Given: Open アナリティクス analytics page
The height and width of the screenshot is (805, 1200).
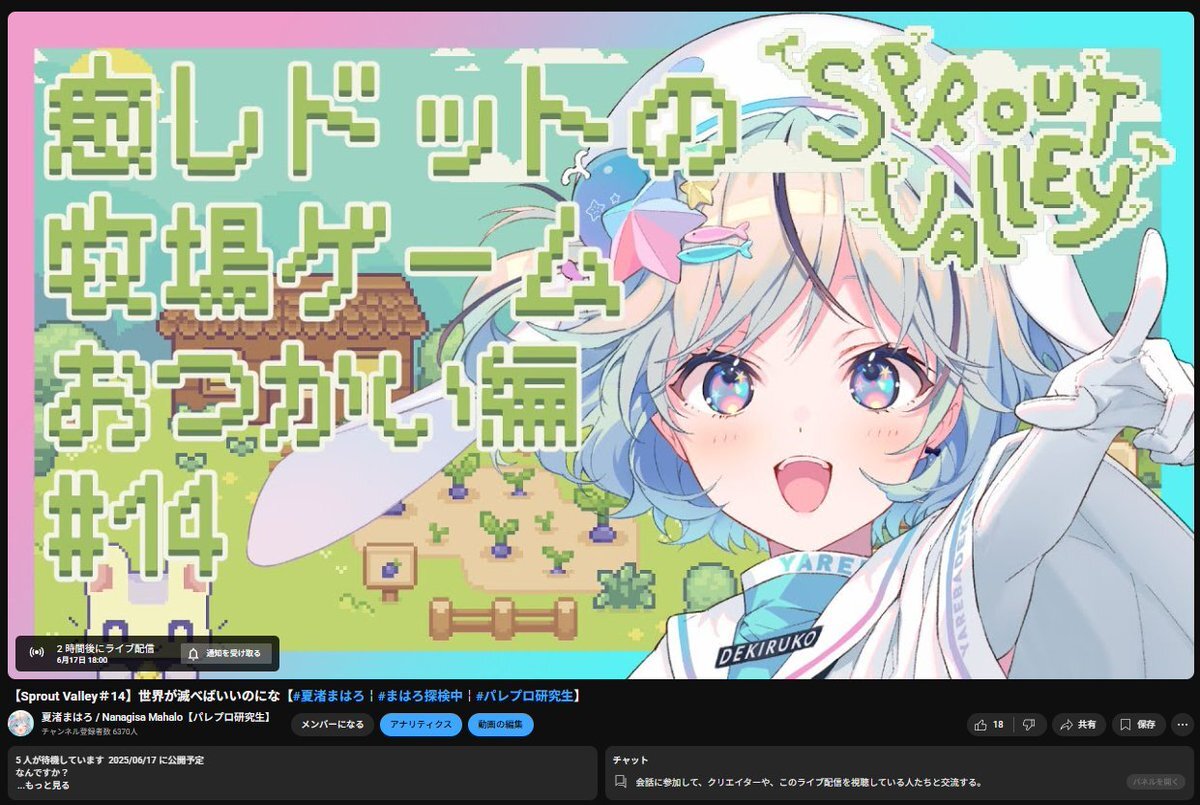Looking at the screenshot, I should pos(420,725).
